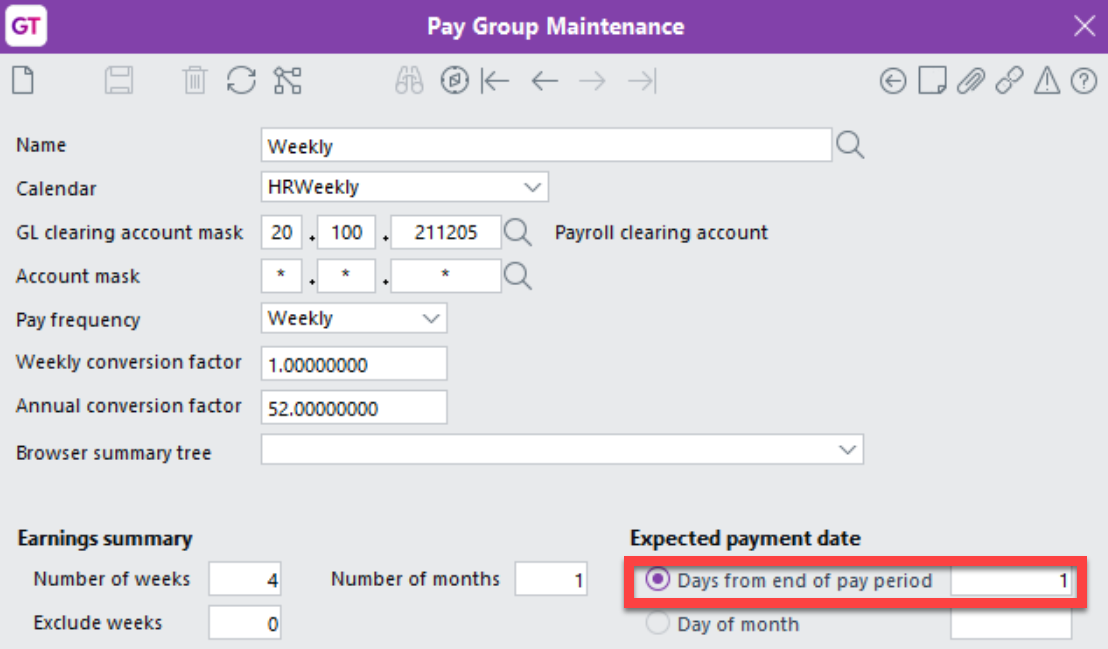The height and width of the screenshot is (649, 1108).
Task: Go to previous record arrow
Action: pos(544,81)
